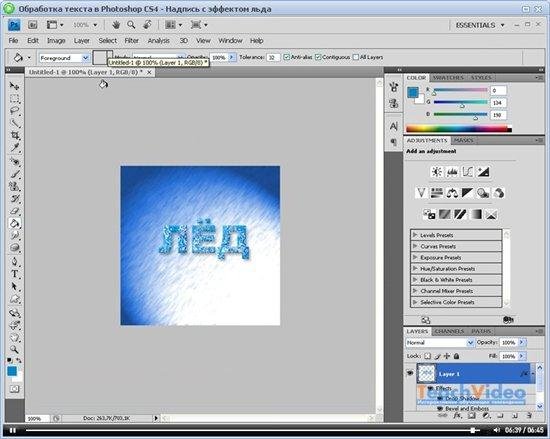Select the Horizontal Type tool
Image resolution: width=550 pixels, height=439 pixels.
(x=14, y=274)
